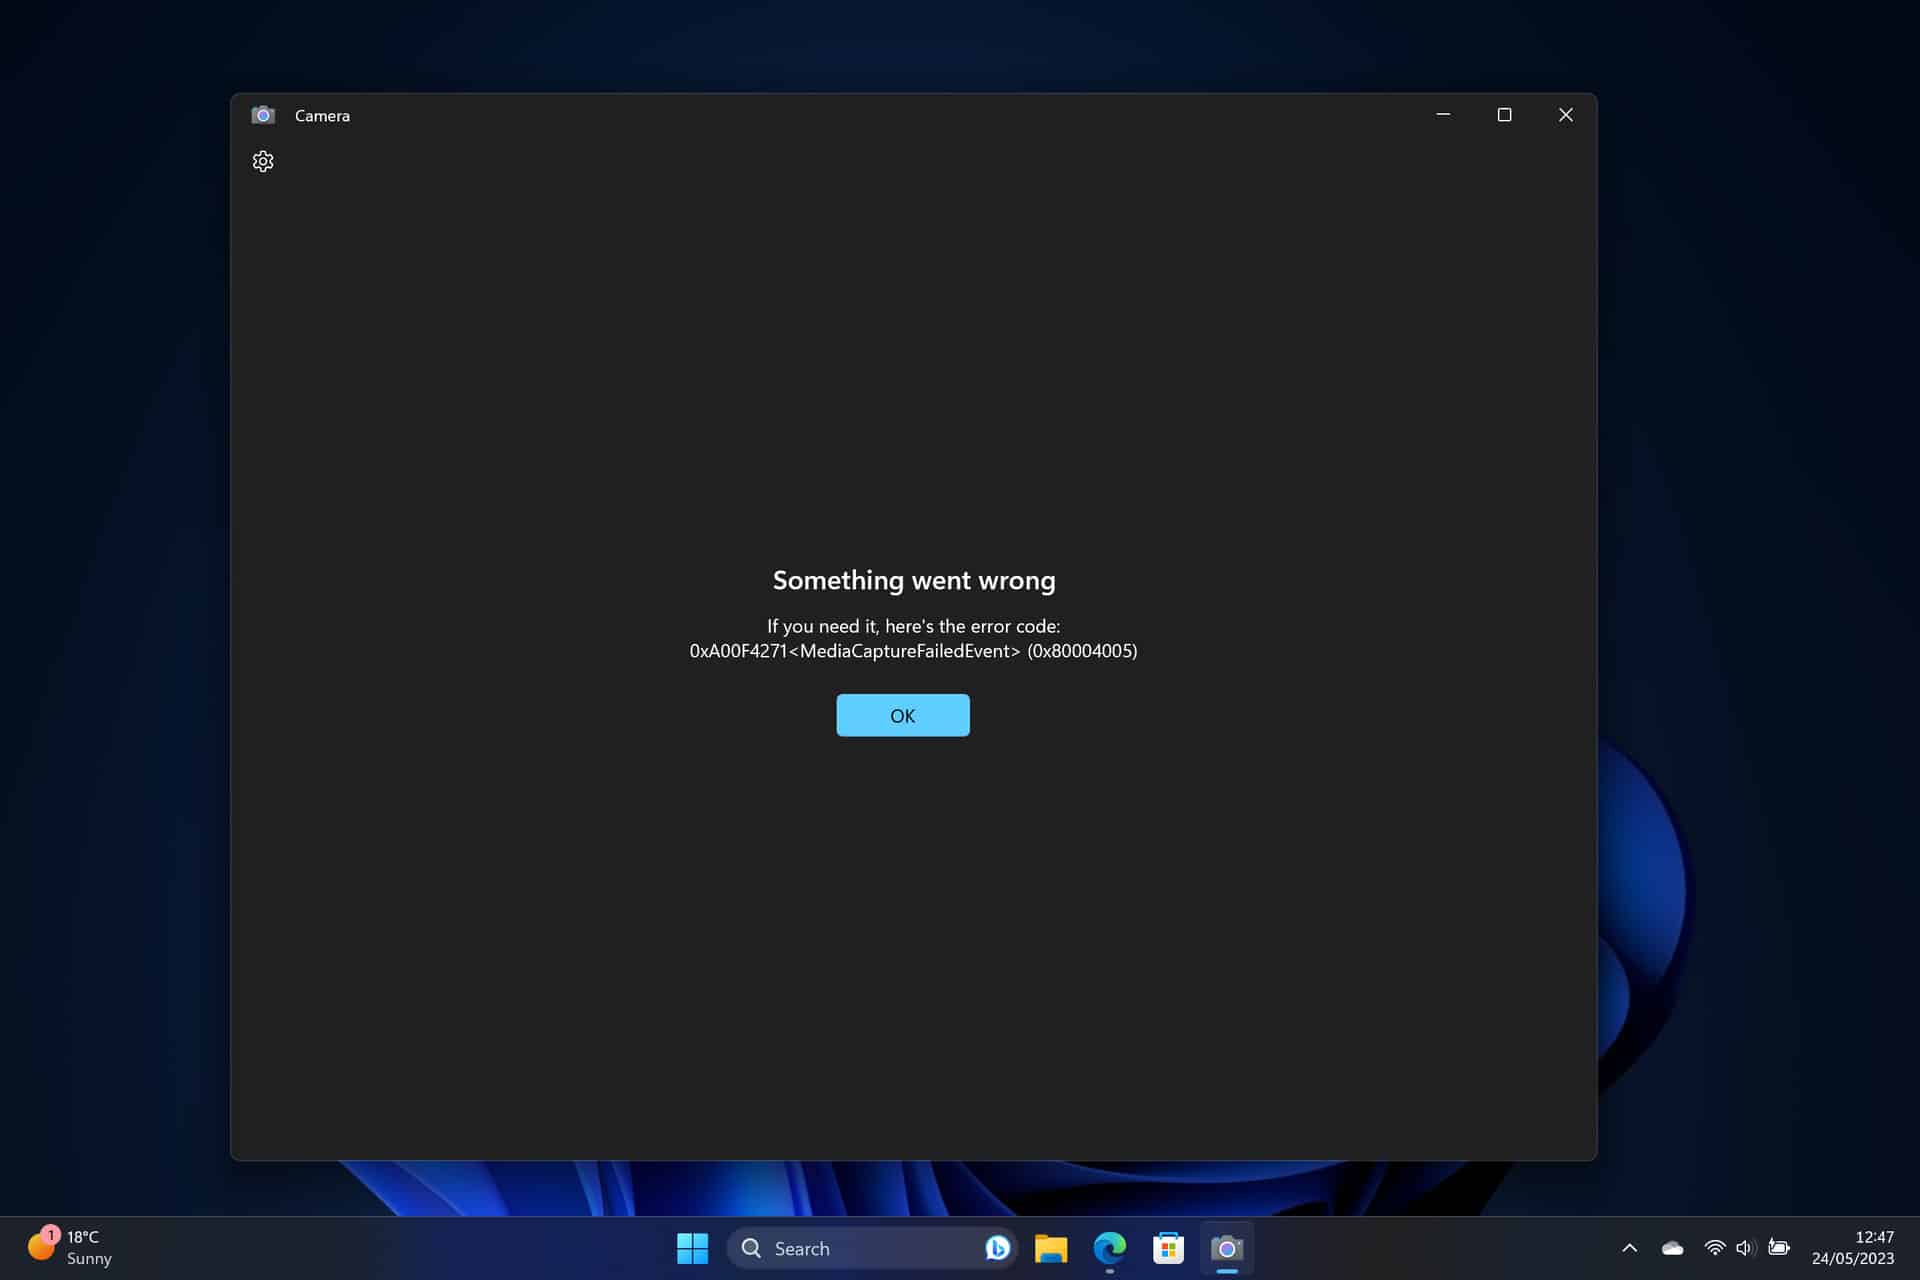Open clock showing 12:47 24/05/2023
The height and width of the screenshot is (1280, 1920).
tap(1853, 1248)
